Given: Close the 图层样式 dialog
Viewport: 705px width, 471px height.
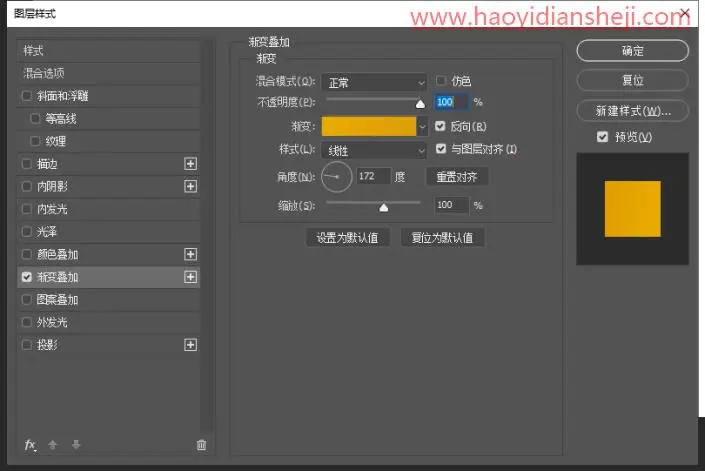Looking at the screenshot, I should click(685, 13).
